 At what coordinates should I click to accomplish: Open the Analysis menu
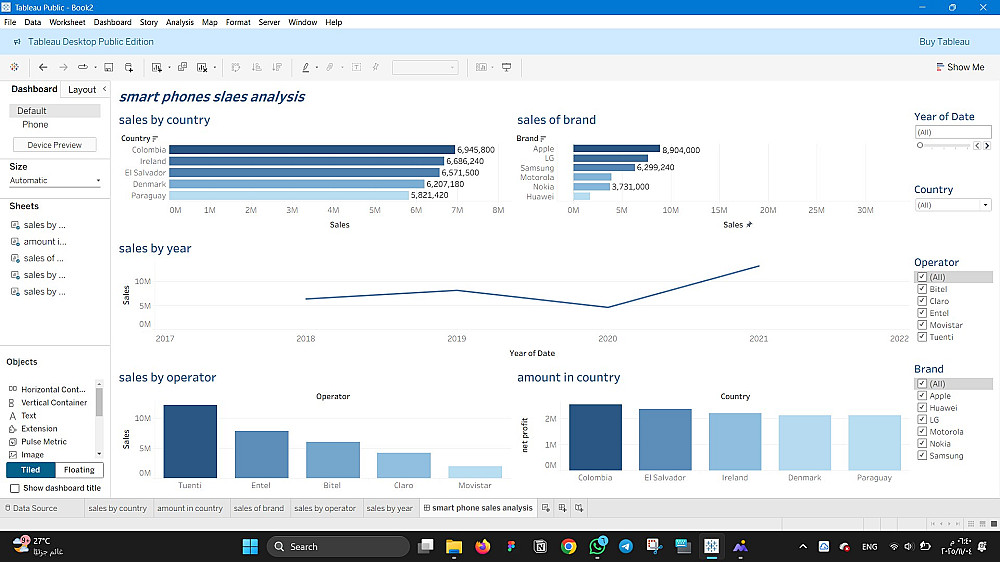(179, 22)
